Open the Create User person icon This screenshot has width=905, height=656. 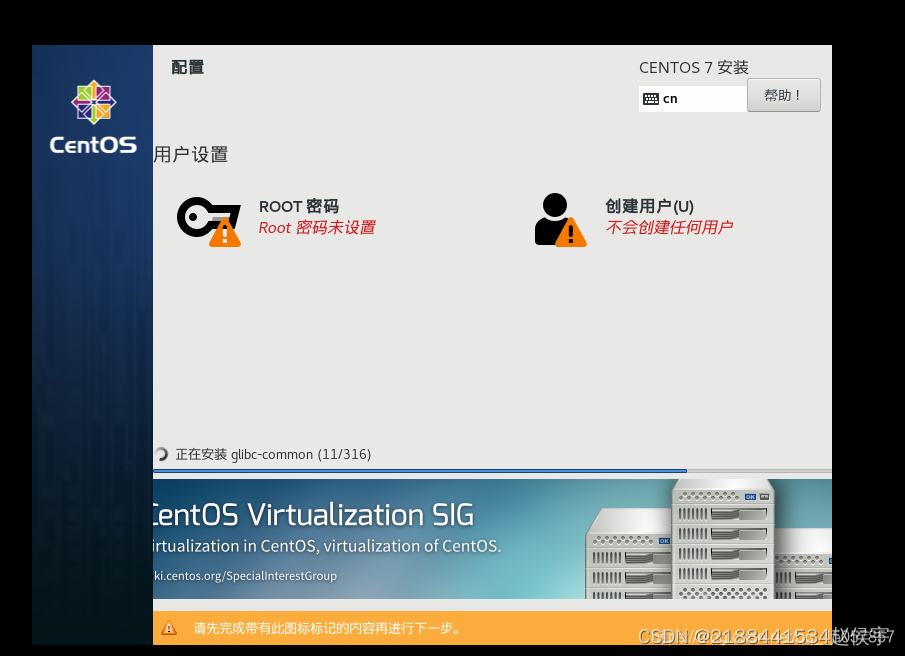(x=560, y=220)
